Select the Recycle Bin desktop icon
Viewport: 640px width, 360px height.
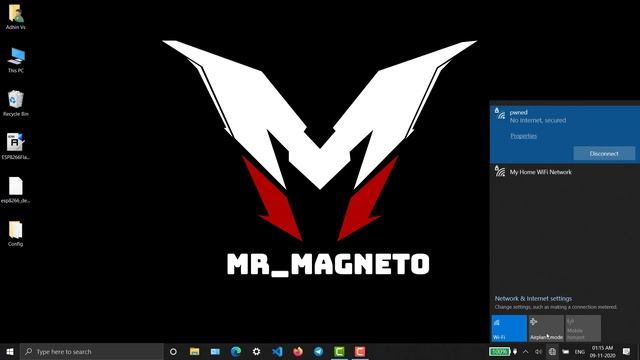pos(16,104)
